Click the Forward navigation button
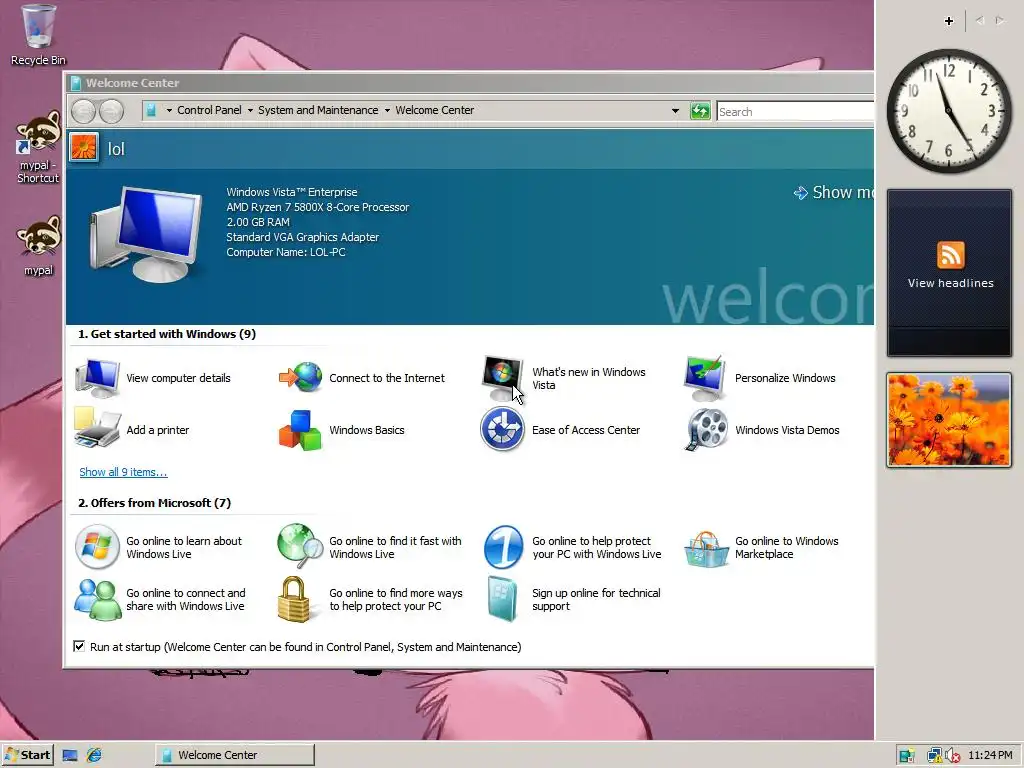1024x768 pixels. click(111, 111)
